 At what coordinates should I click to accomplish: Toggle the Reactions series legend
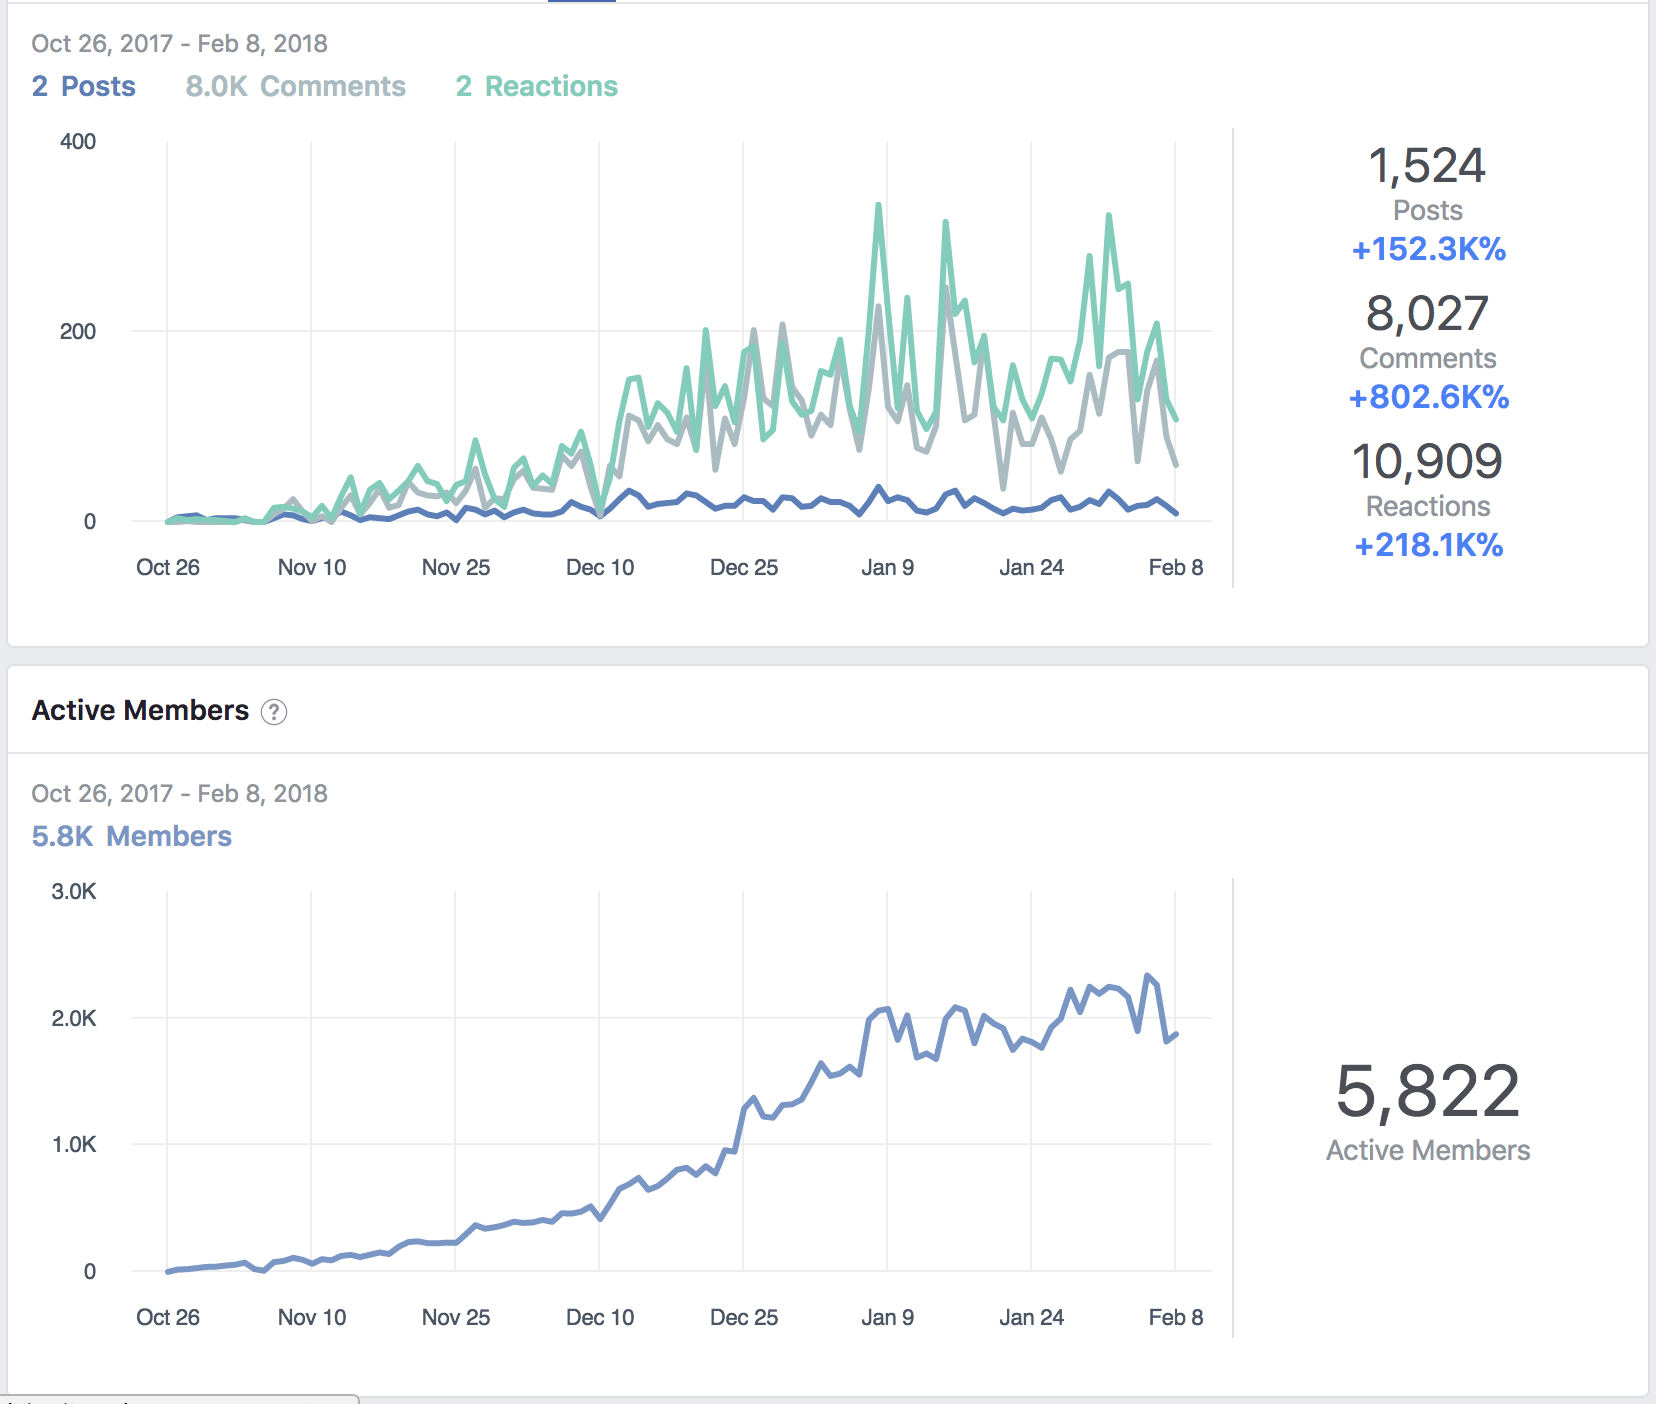point(536,87)
